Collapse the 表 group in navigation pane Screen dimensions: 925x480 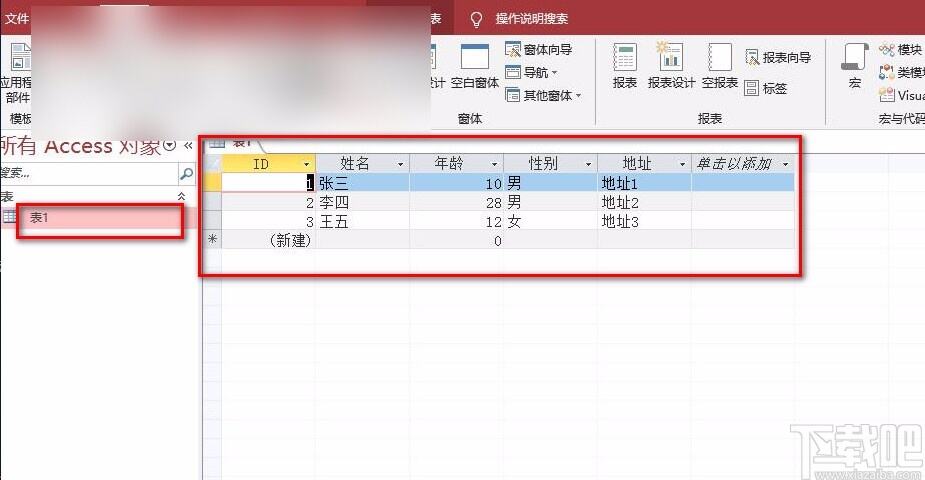(181, 196)
